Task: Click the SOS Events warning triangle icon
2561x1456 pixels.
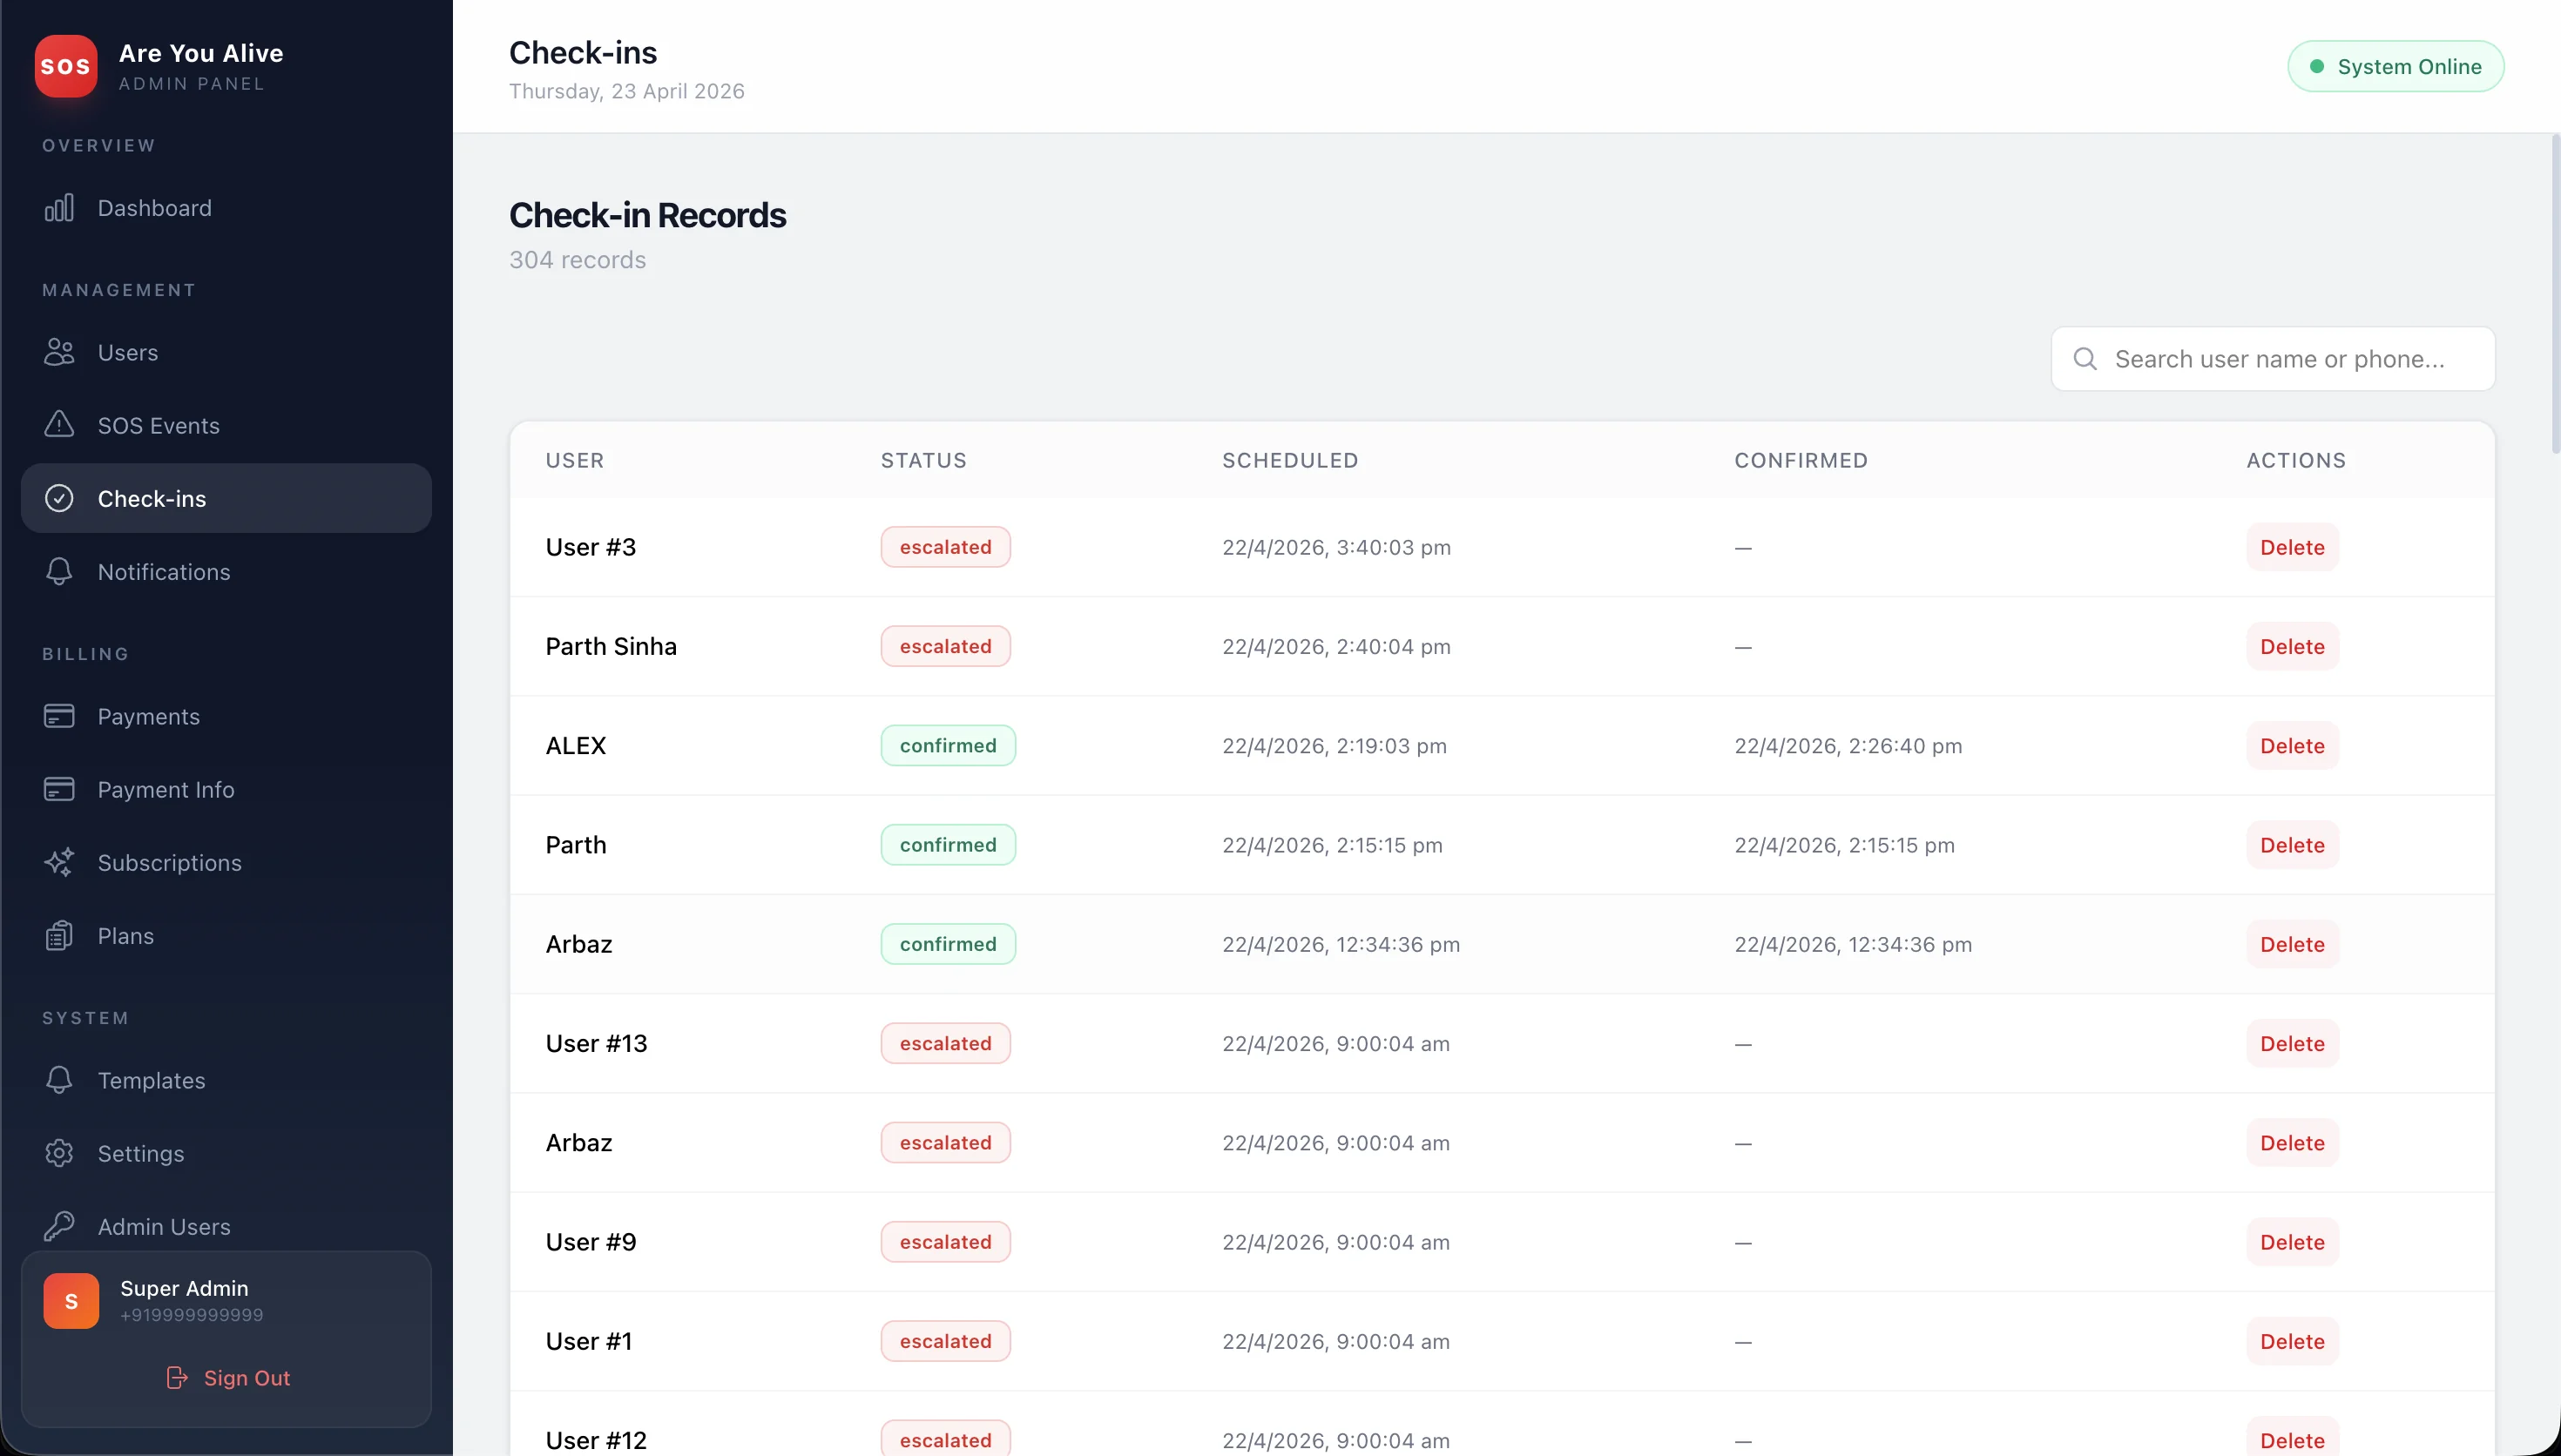Action: pyautogui.click(x=59, y=425)
